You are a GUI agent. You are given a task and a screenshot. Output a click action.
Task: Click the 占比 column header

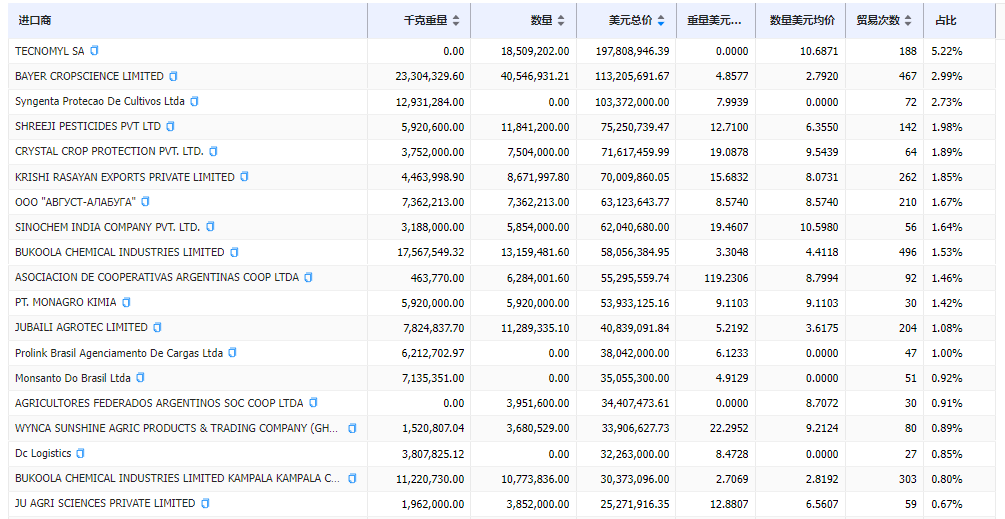[945, 20]
